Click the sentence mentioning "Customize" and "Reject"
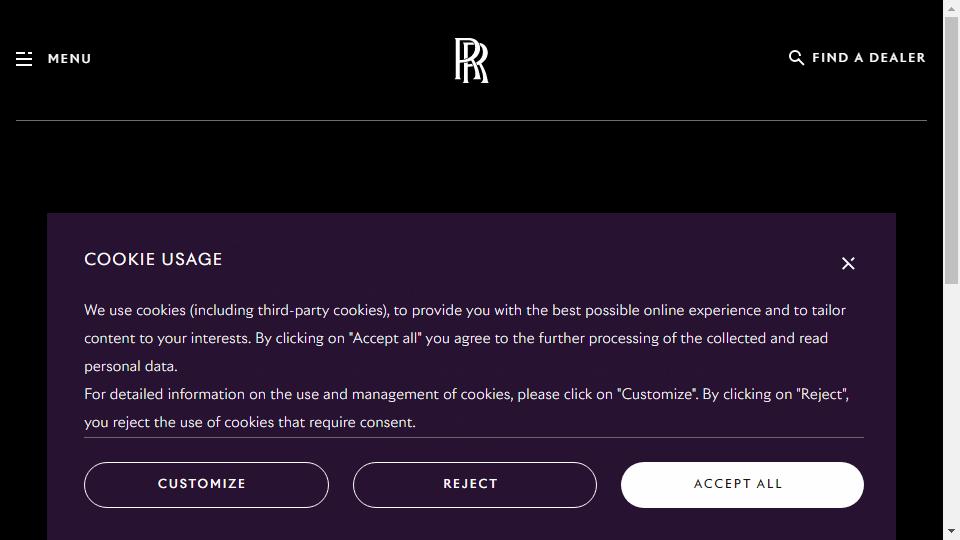The image size is (960, 540). click(467, 408)
